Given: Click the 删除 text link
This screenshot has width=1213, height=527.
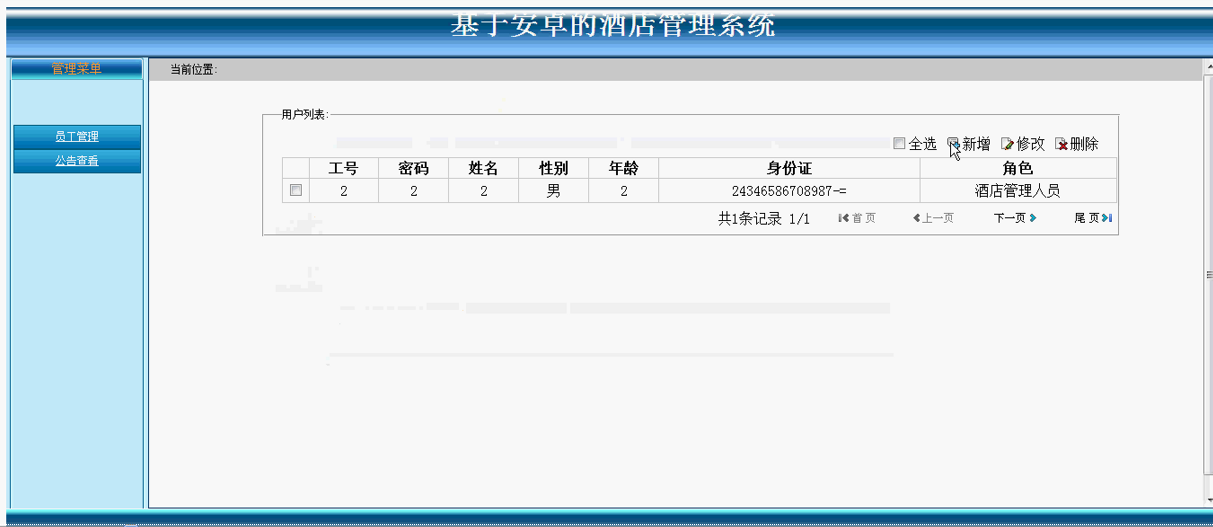Looking at the screenshot, I should click(x=1084, y=144).
